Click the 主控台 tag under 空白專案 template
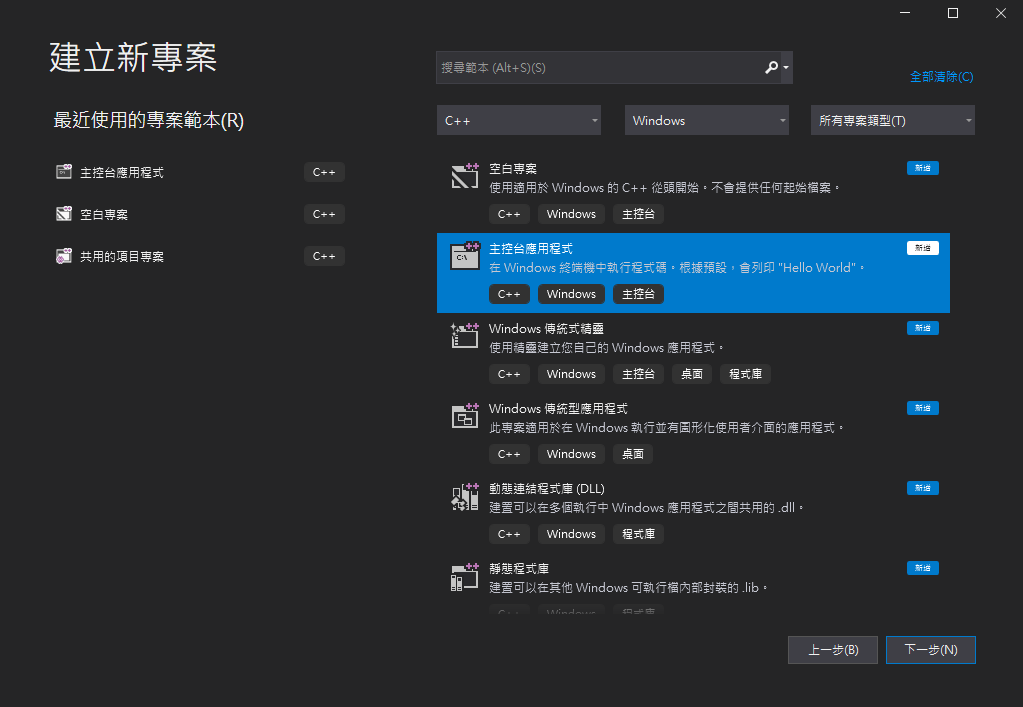 point(638,214)
